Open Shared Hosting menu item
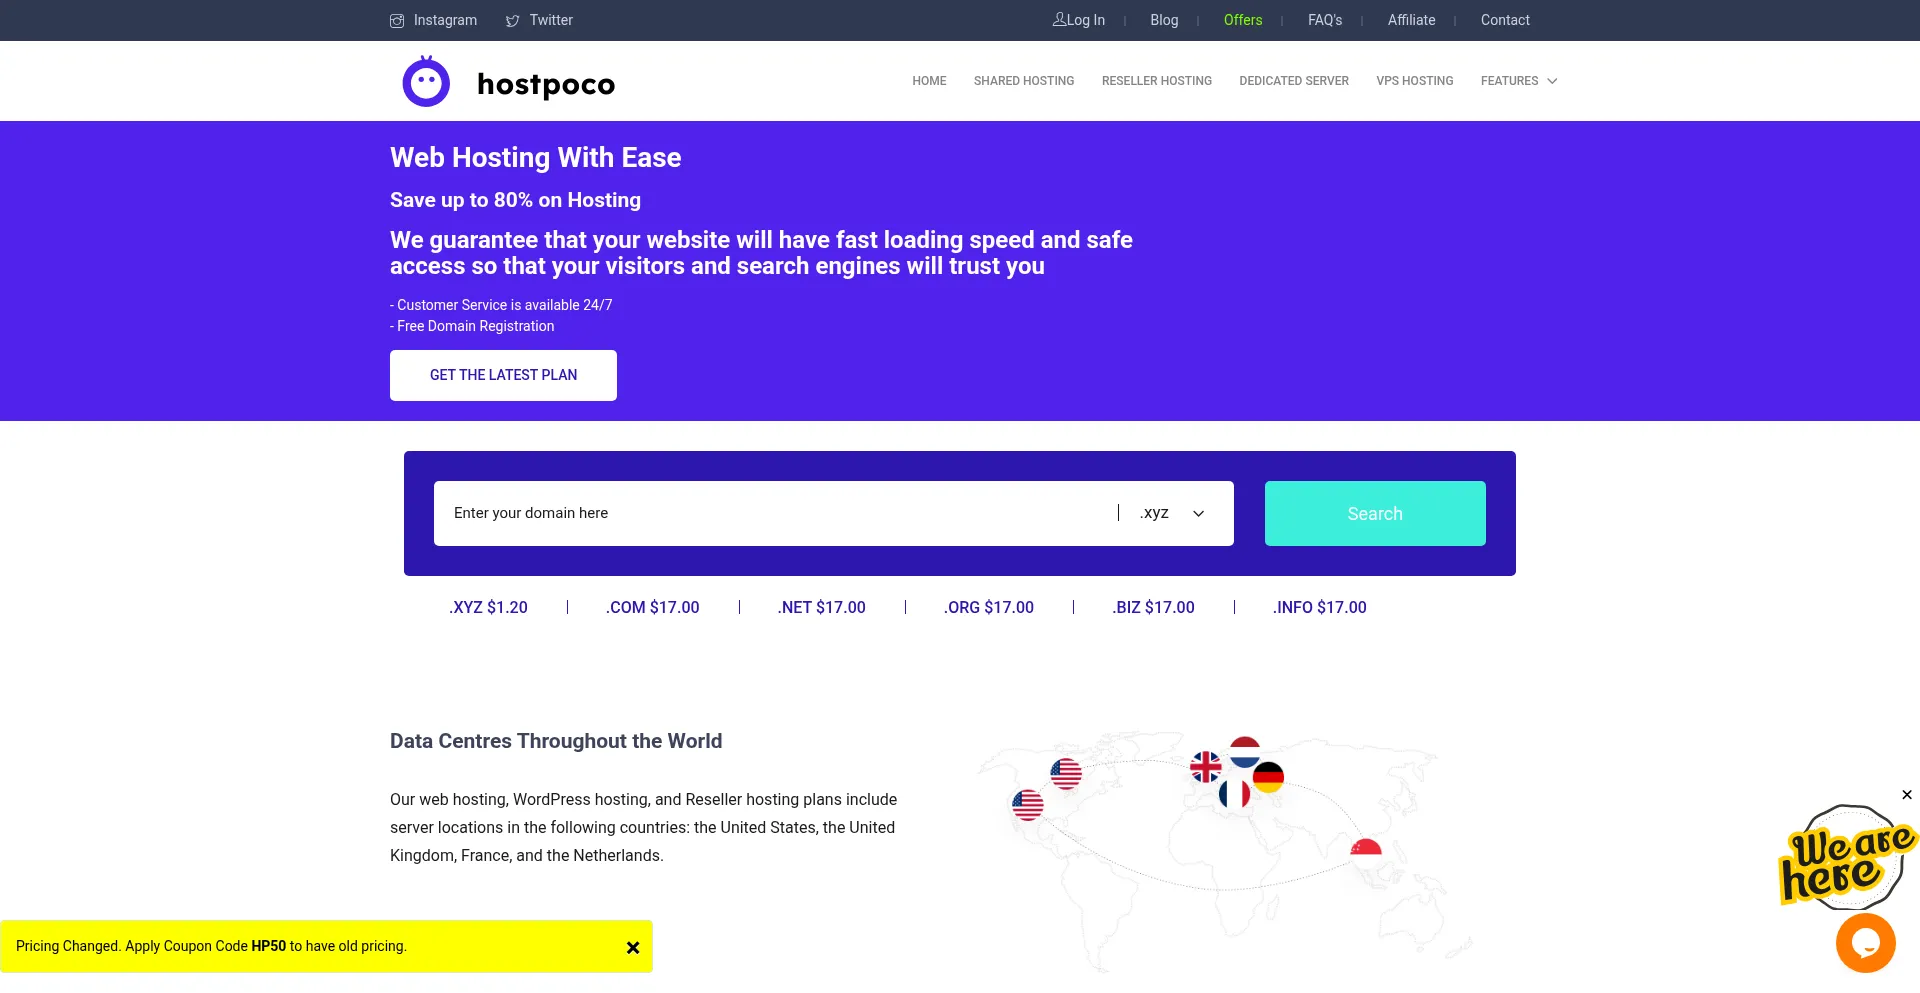This screenshot has width=1920, height=993. 1024,81
